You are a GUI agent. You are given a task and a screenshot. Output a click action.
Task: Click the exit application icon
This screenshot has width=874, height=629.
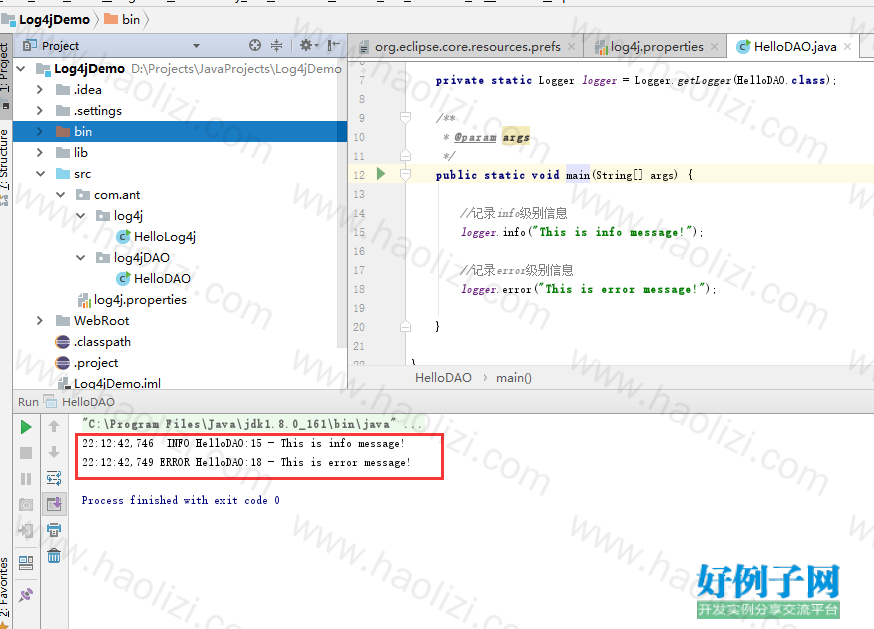click(26, 530)
